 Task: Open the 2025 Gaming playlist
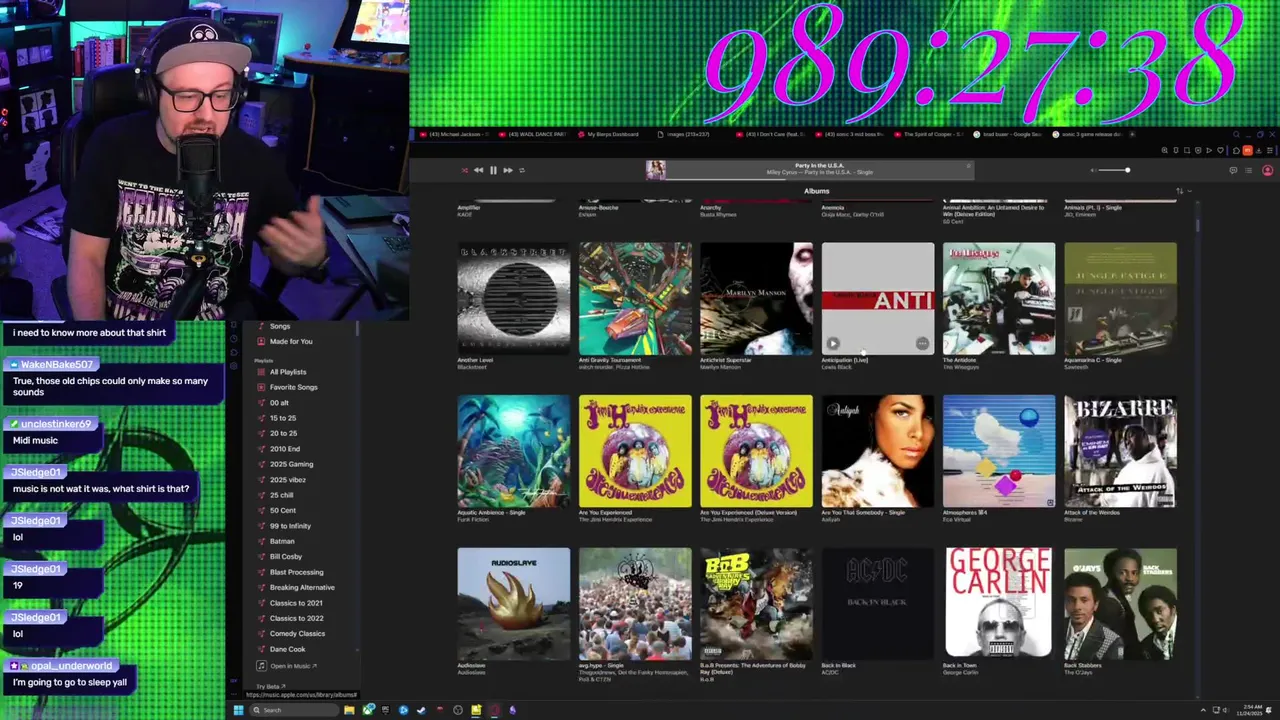click(x=291, y=464)
